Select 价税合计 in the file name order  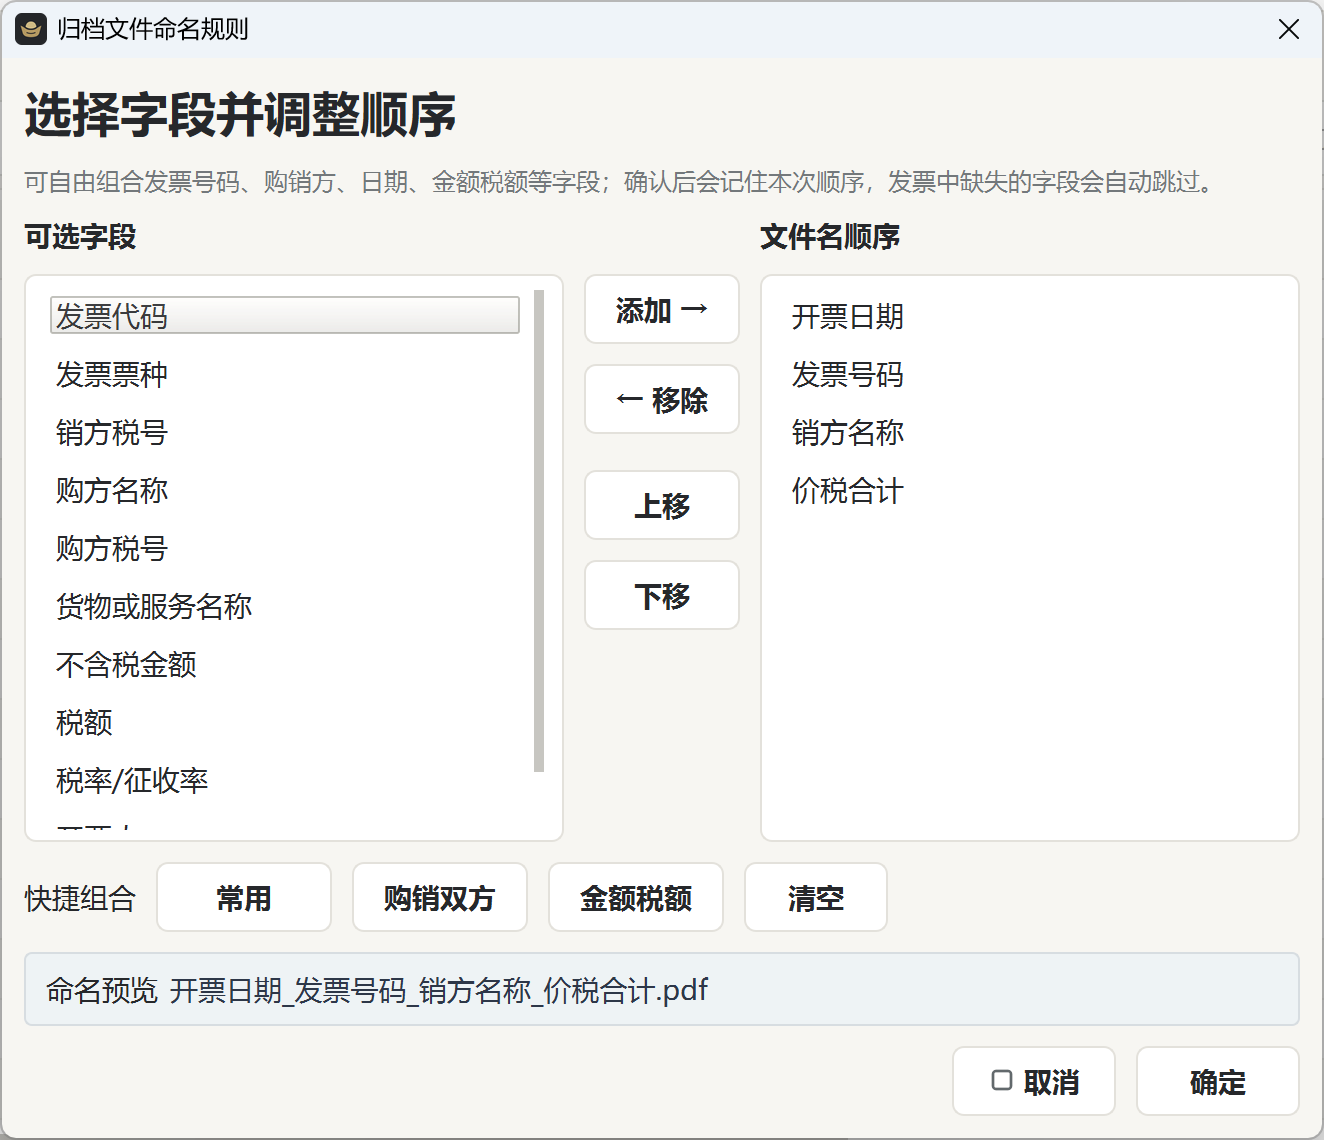tap(1030, 490)
